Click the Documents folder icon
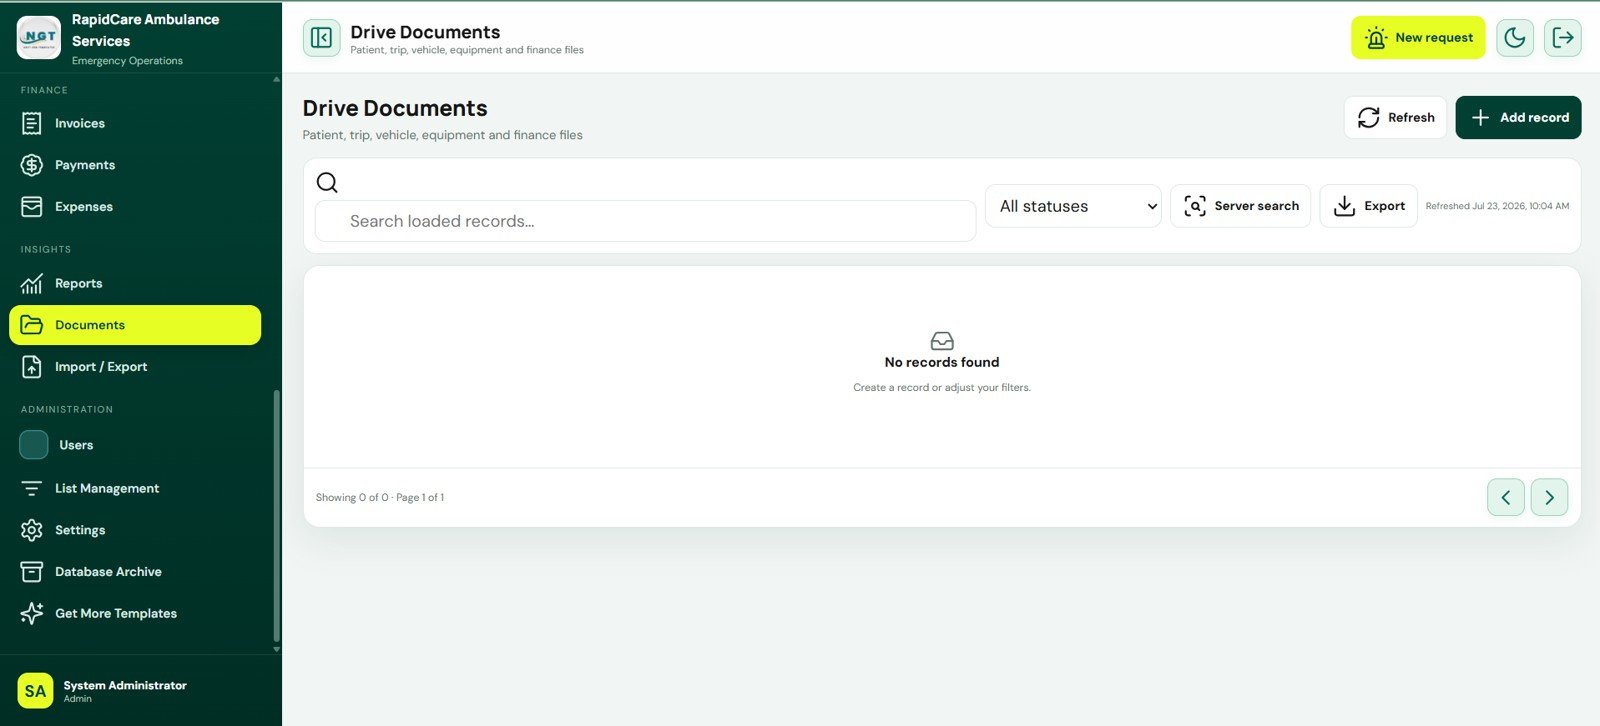Screen dimensions: 1600x726 (32, 325)
